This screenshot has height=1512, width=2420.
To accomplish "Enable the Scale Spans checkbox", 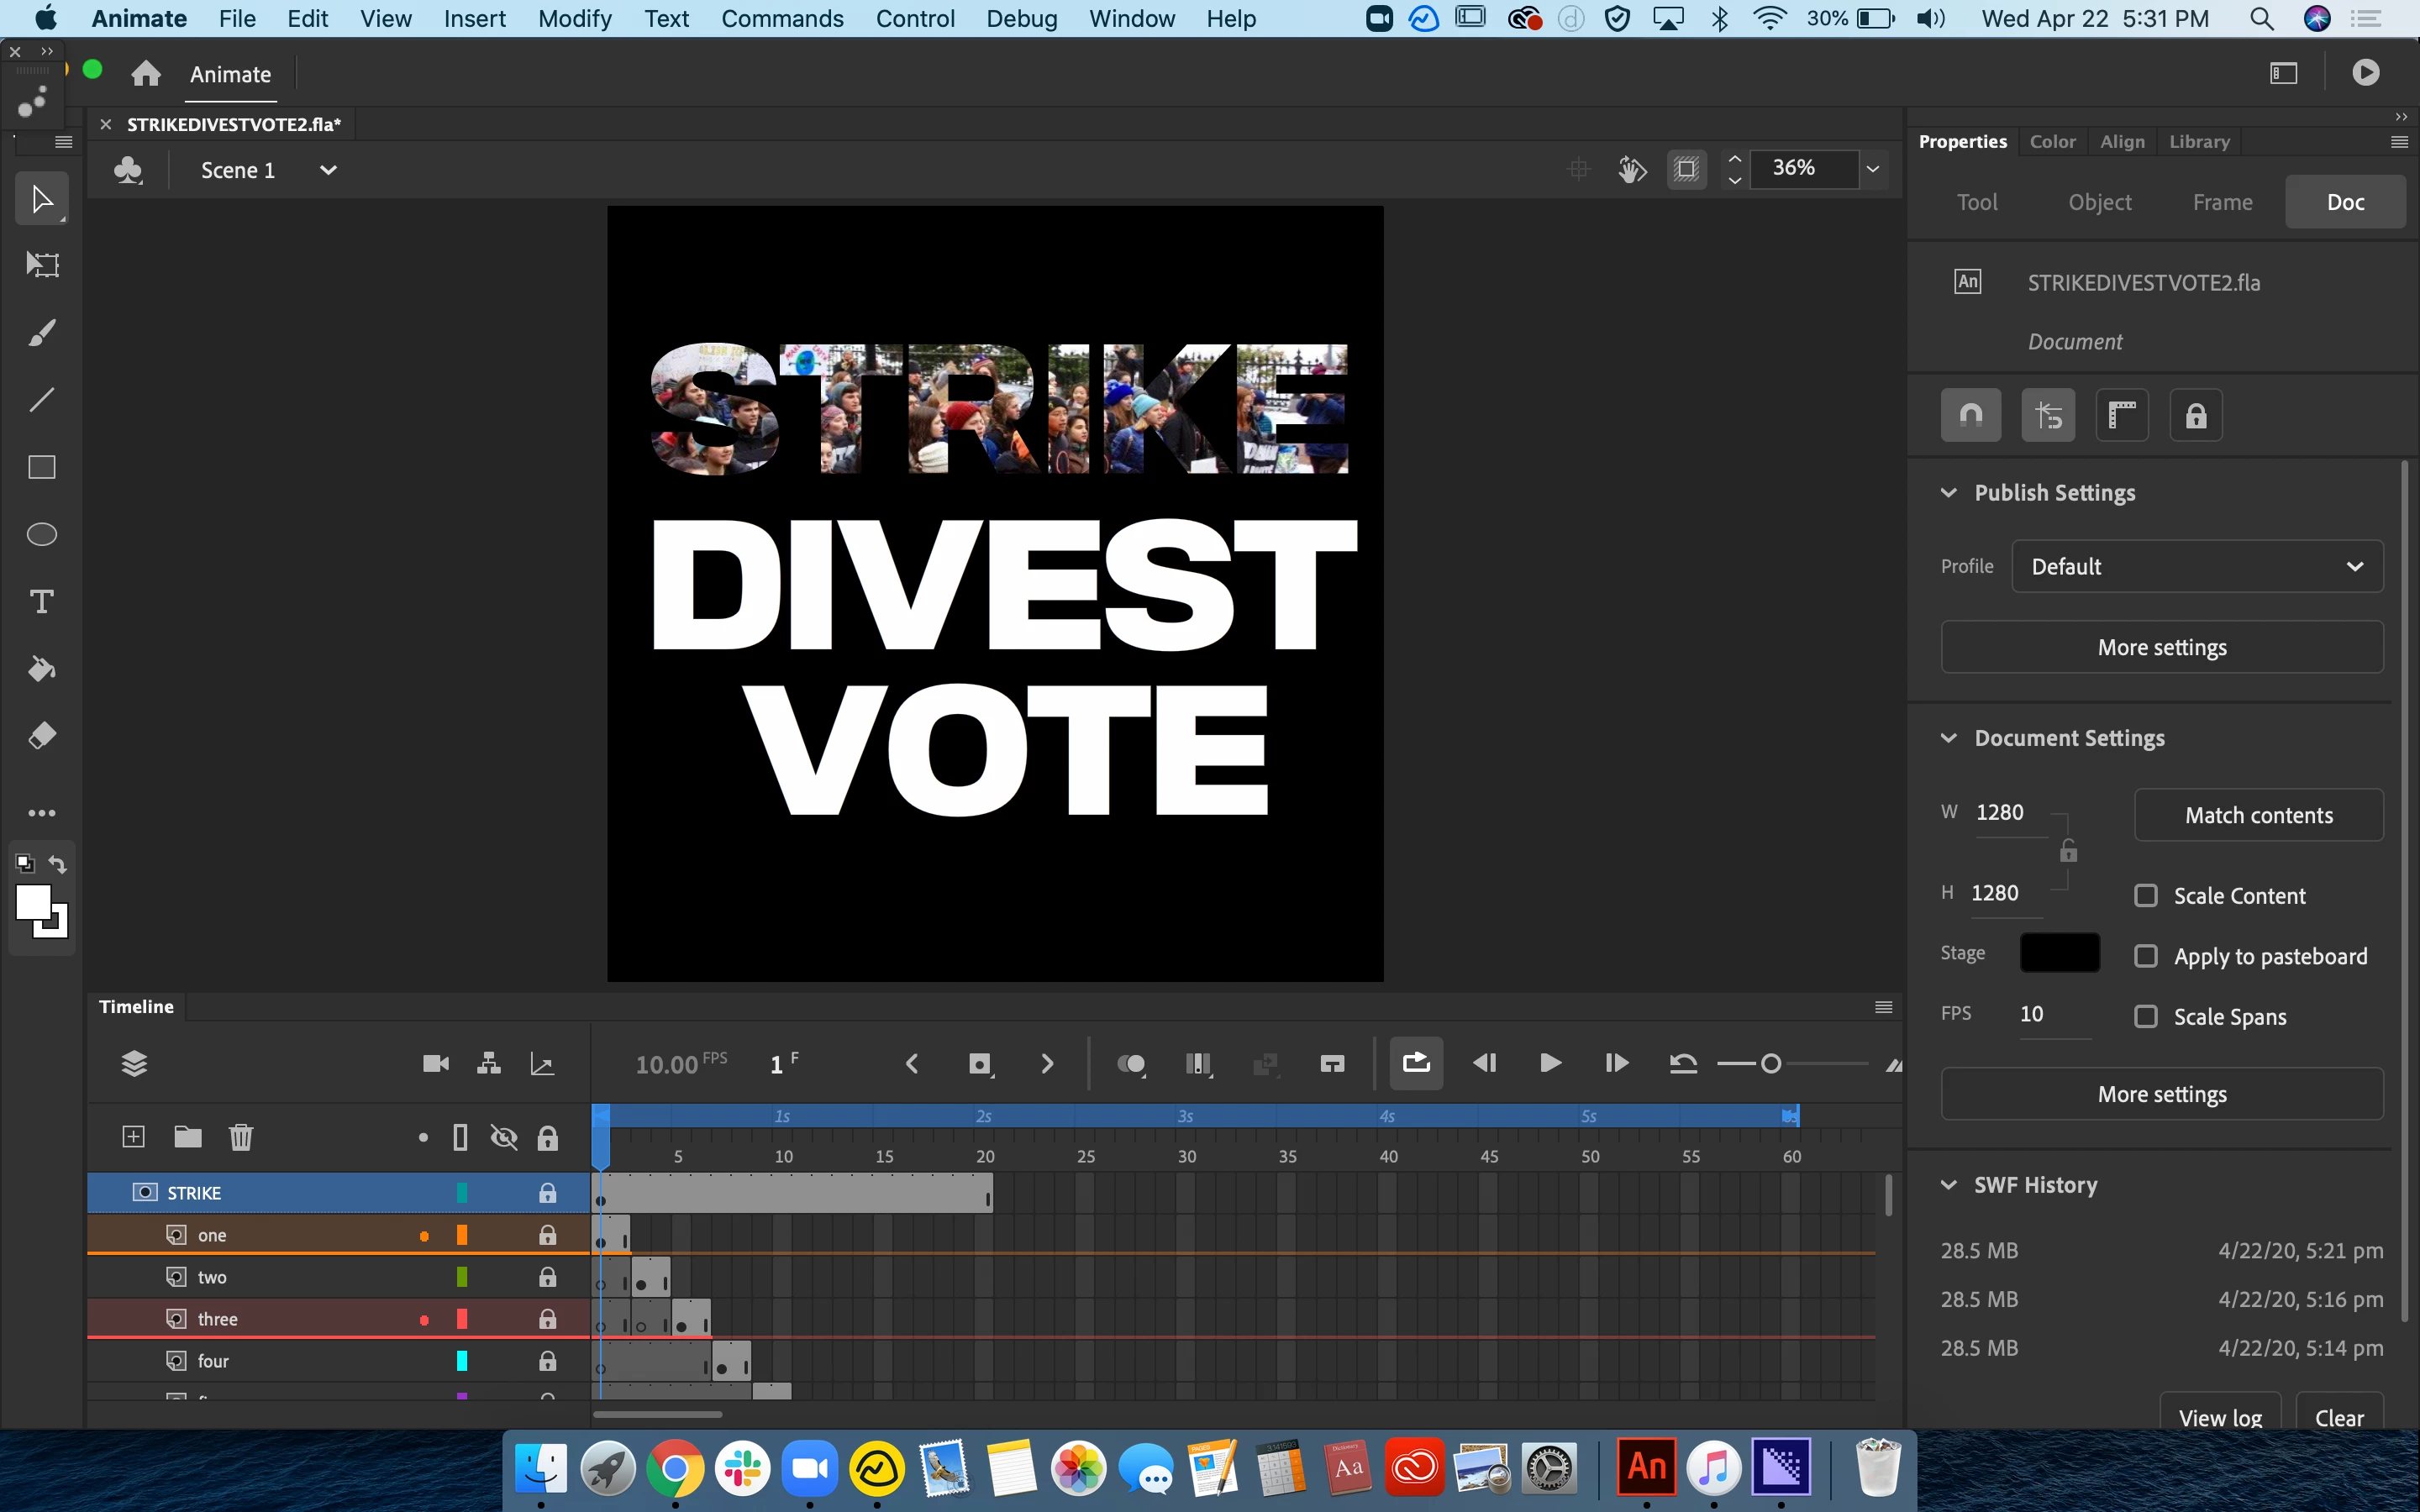I will click(x=2146, y=1017).
